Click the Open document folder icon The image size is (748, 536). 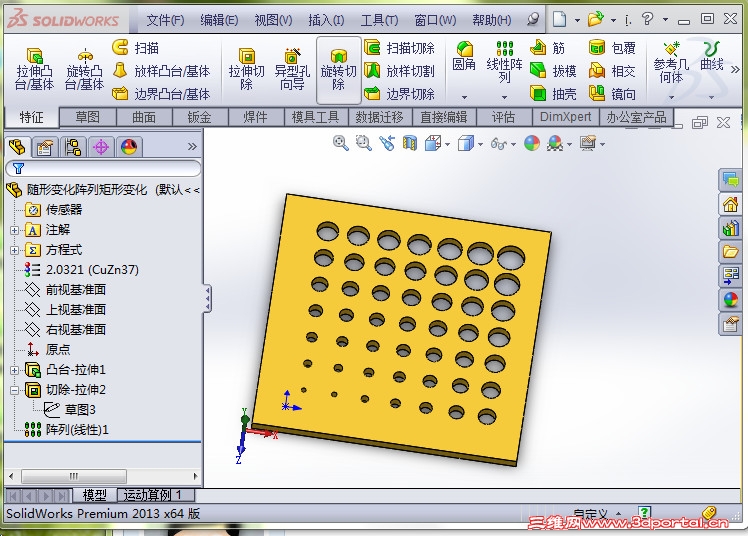pos(595,20)
